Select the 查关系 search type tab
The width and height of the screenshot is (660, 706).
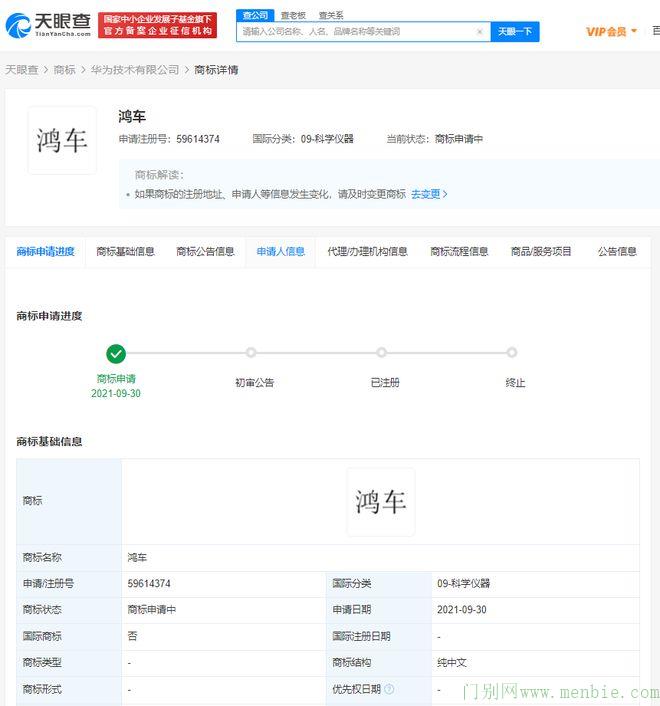(x=331, y=15)
